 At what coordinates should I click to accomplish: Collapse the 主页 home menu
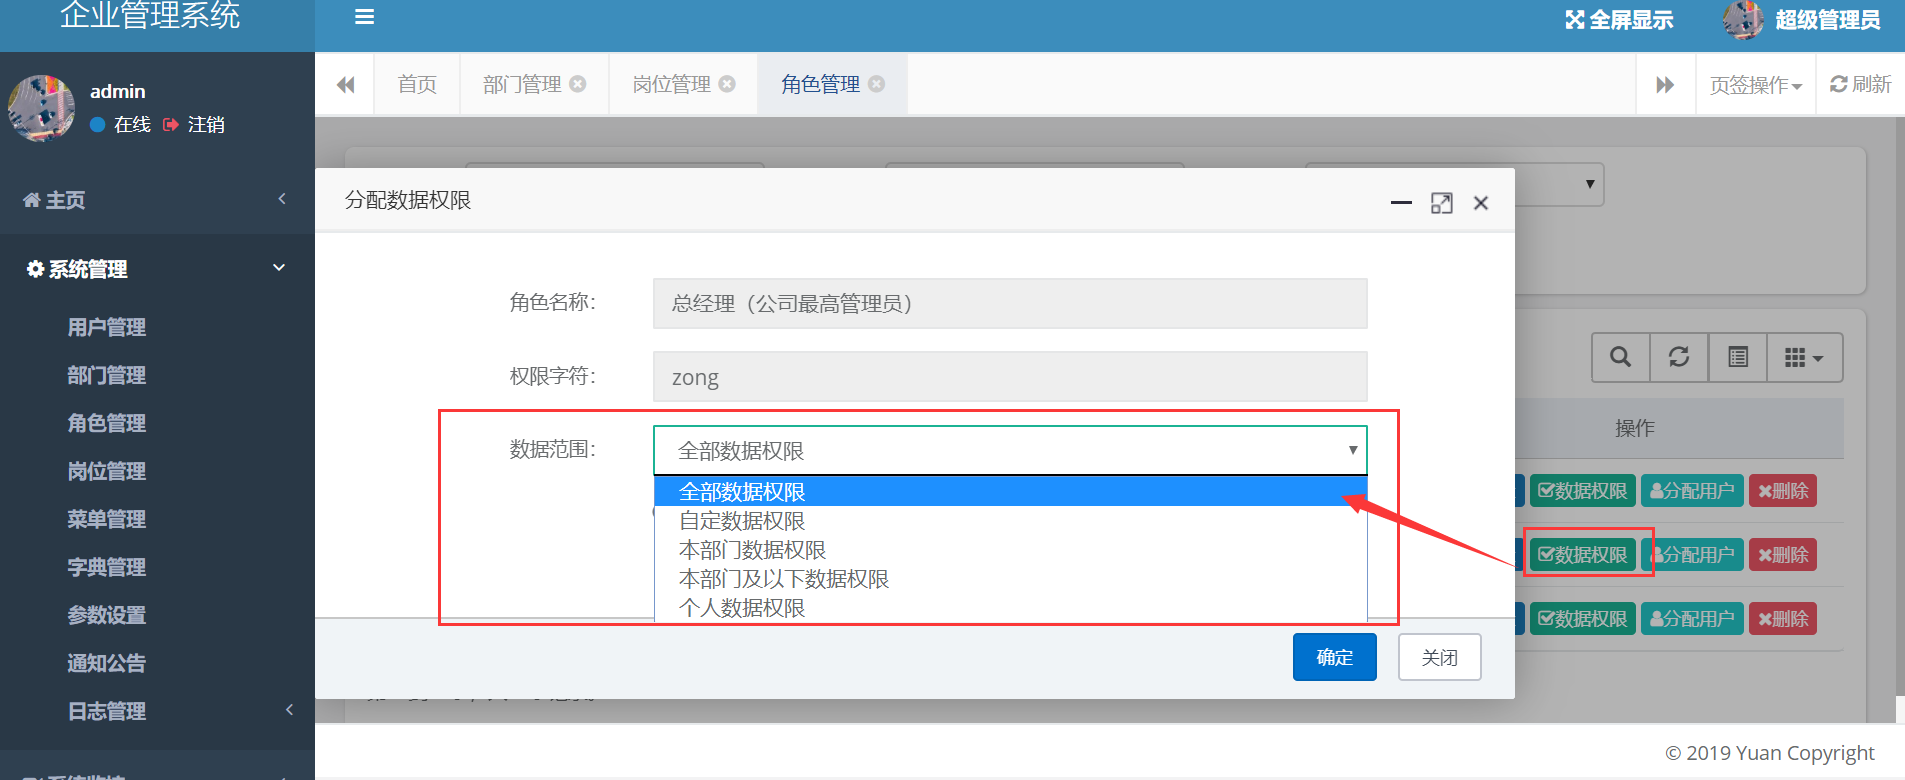point(157,200)
